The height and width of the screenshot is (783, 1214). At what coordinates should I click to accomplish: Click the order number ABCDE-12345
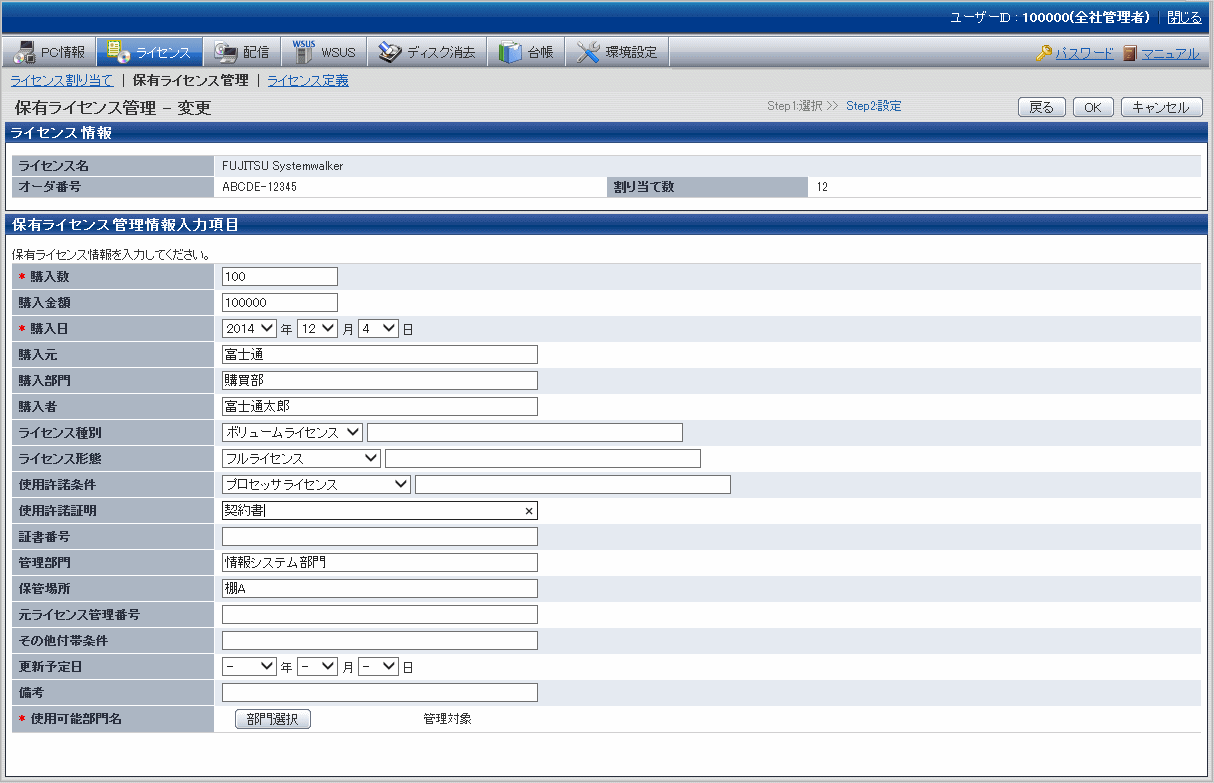click(259, 187)
